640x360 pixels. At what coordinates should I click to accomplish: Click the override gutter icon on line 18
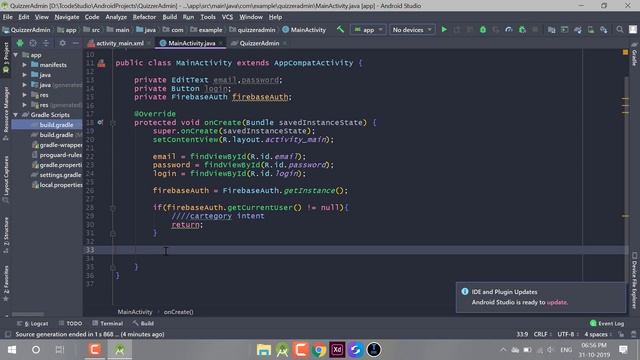(x=100, y=122)
